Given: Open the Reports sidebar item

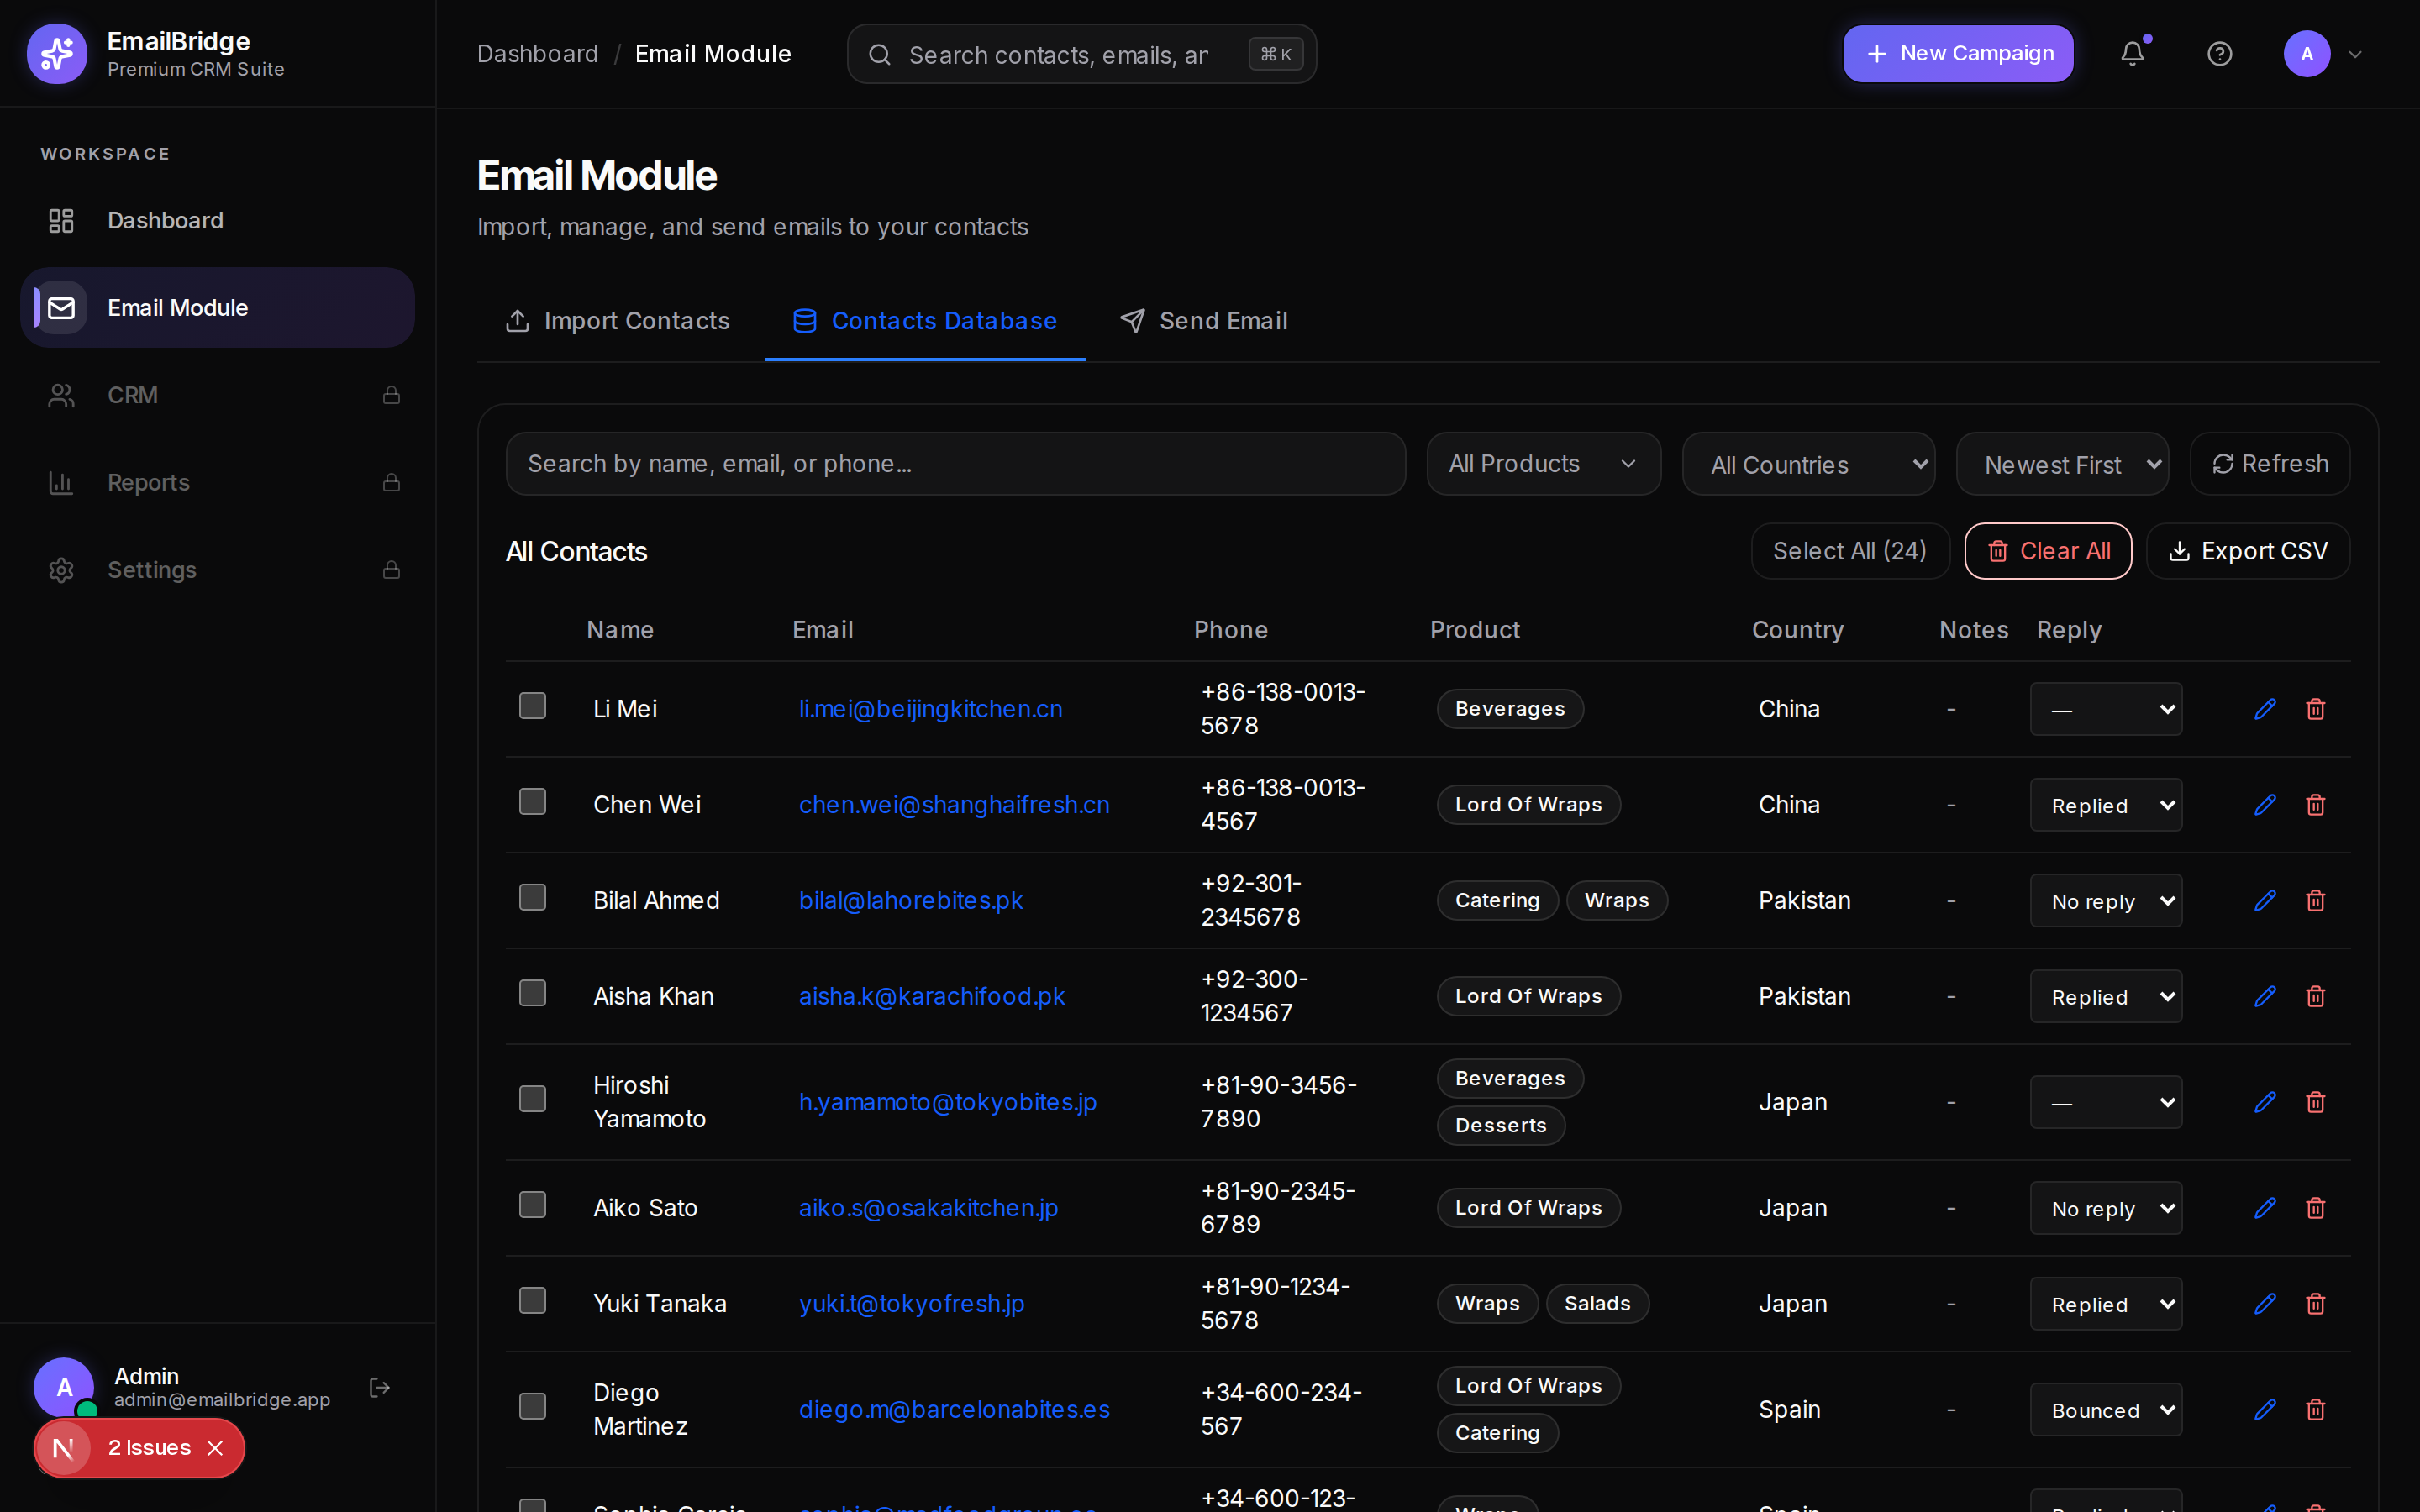Looking at the screenshot, I should click(217, 482).
